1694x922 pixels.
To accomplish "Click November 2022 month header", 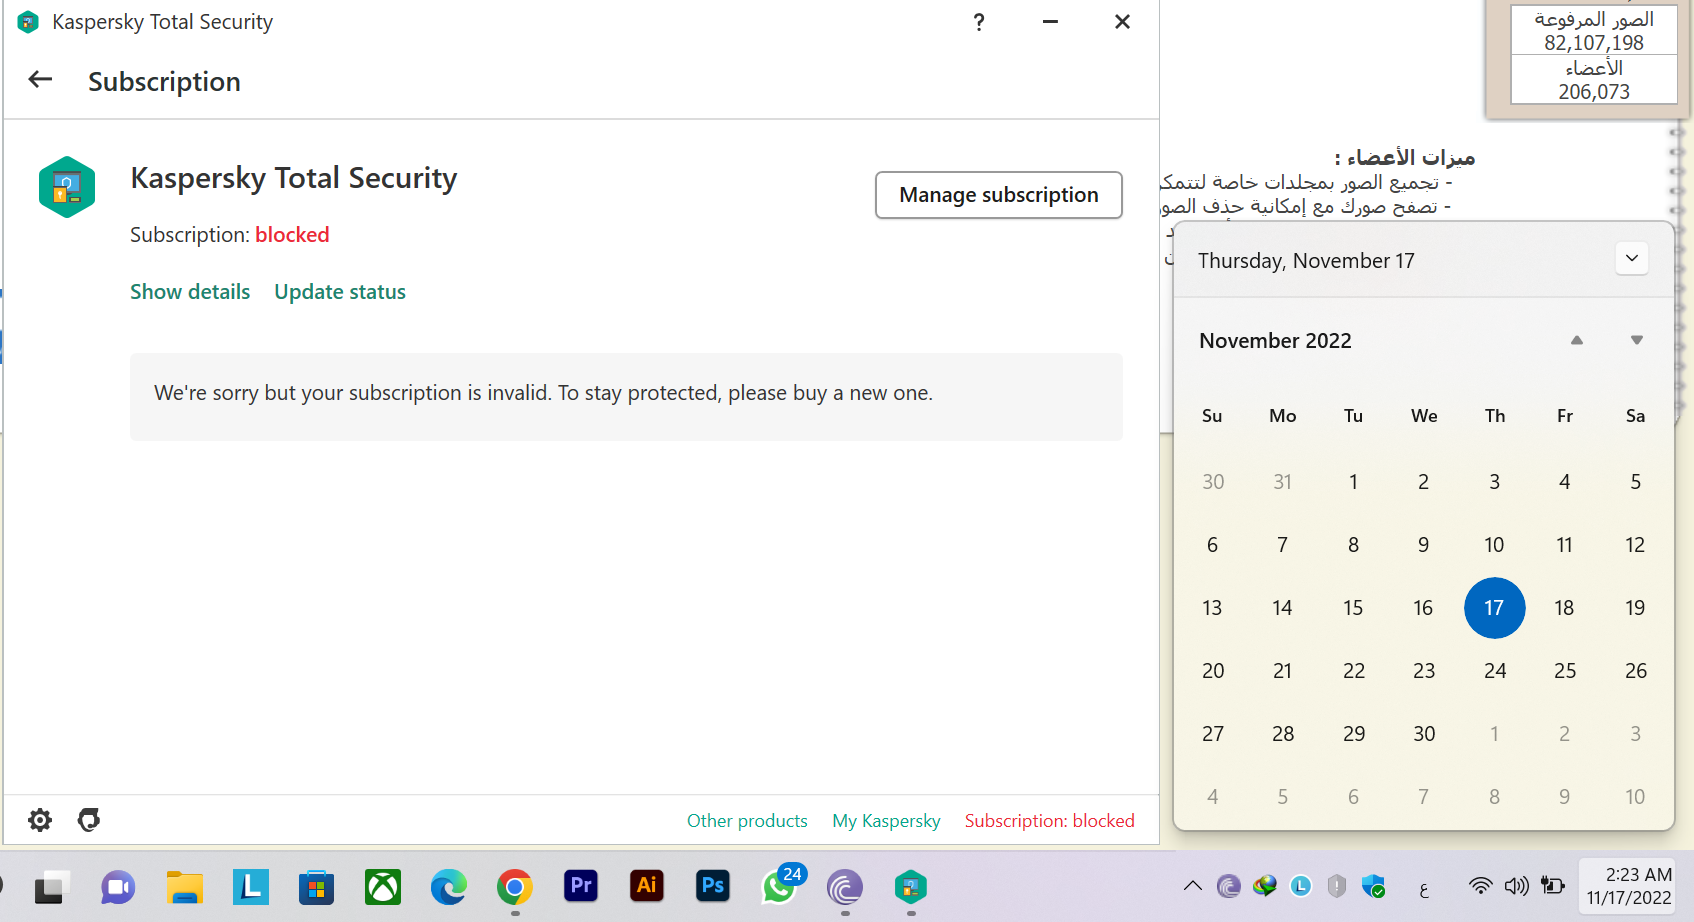I will (1275, 341).
